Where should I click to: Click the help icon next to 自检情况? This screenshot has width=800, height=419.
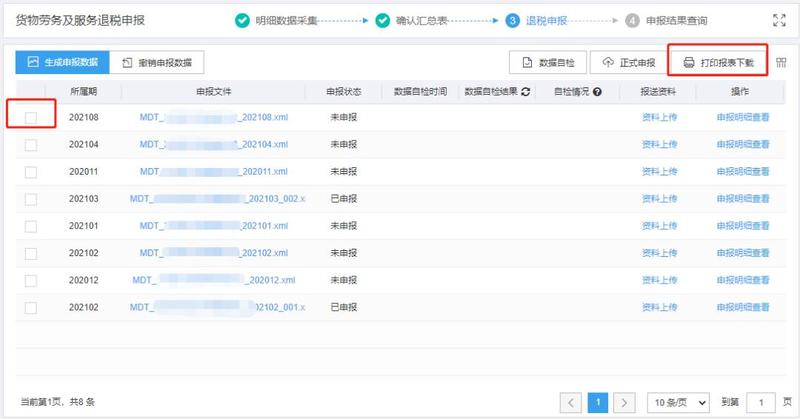[x=597, y=91]
